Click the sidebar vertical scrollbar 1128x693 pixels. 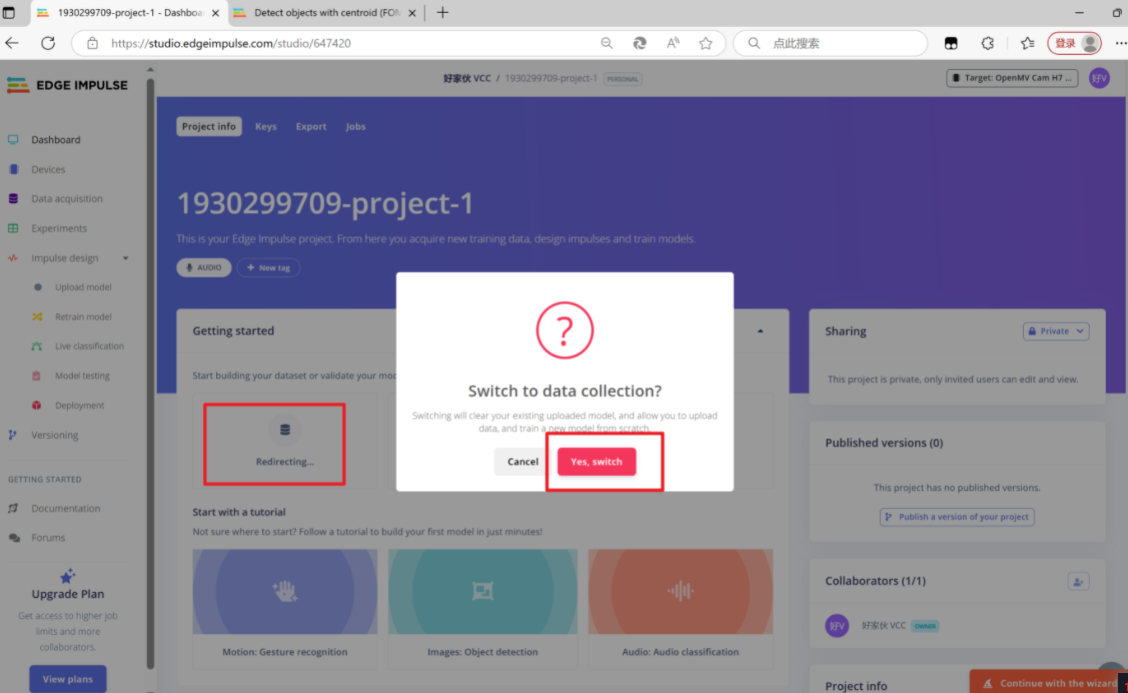coord(150,374)
